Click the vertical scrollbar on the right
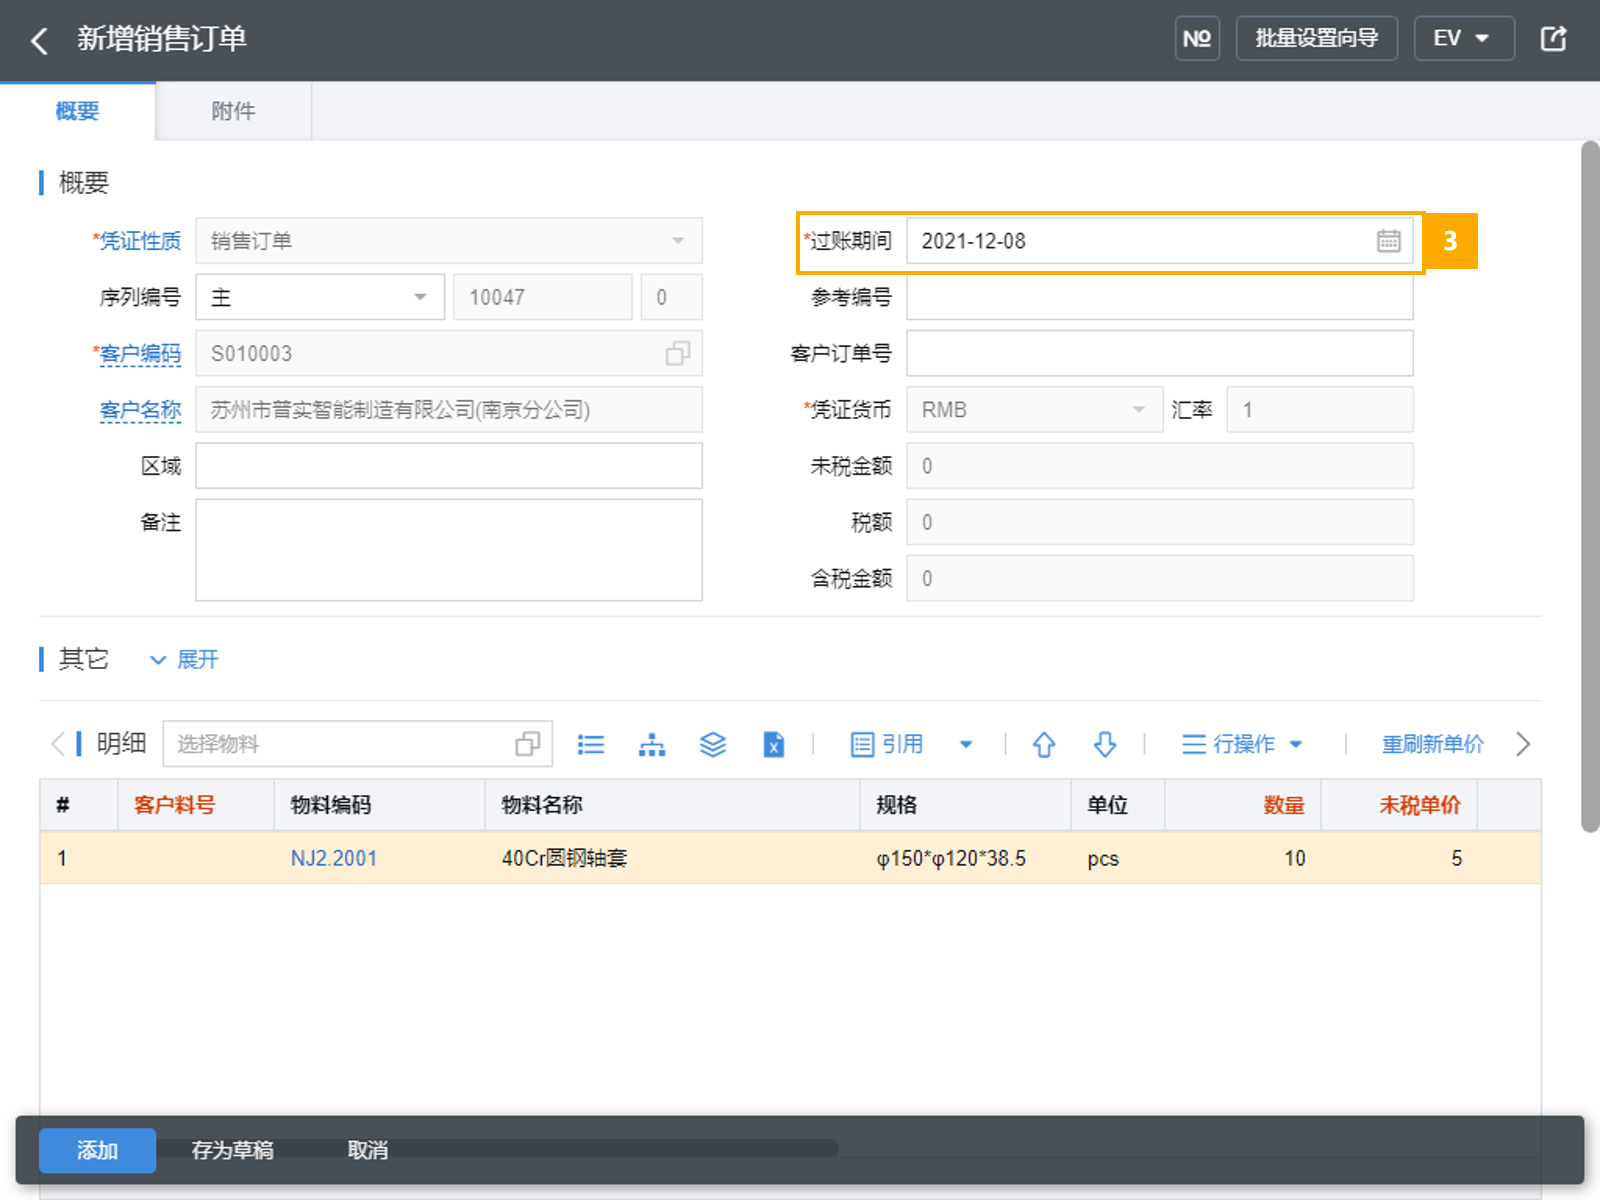Viewport: 1600px width, 1200px height. click(1590, 486)
